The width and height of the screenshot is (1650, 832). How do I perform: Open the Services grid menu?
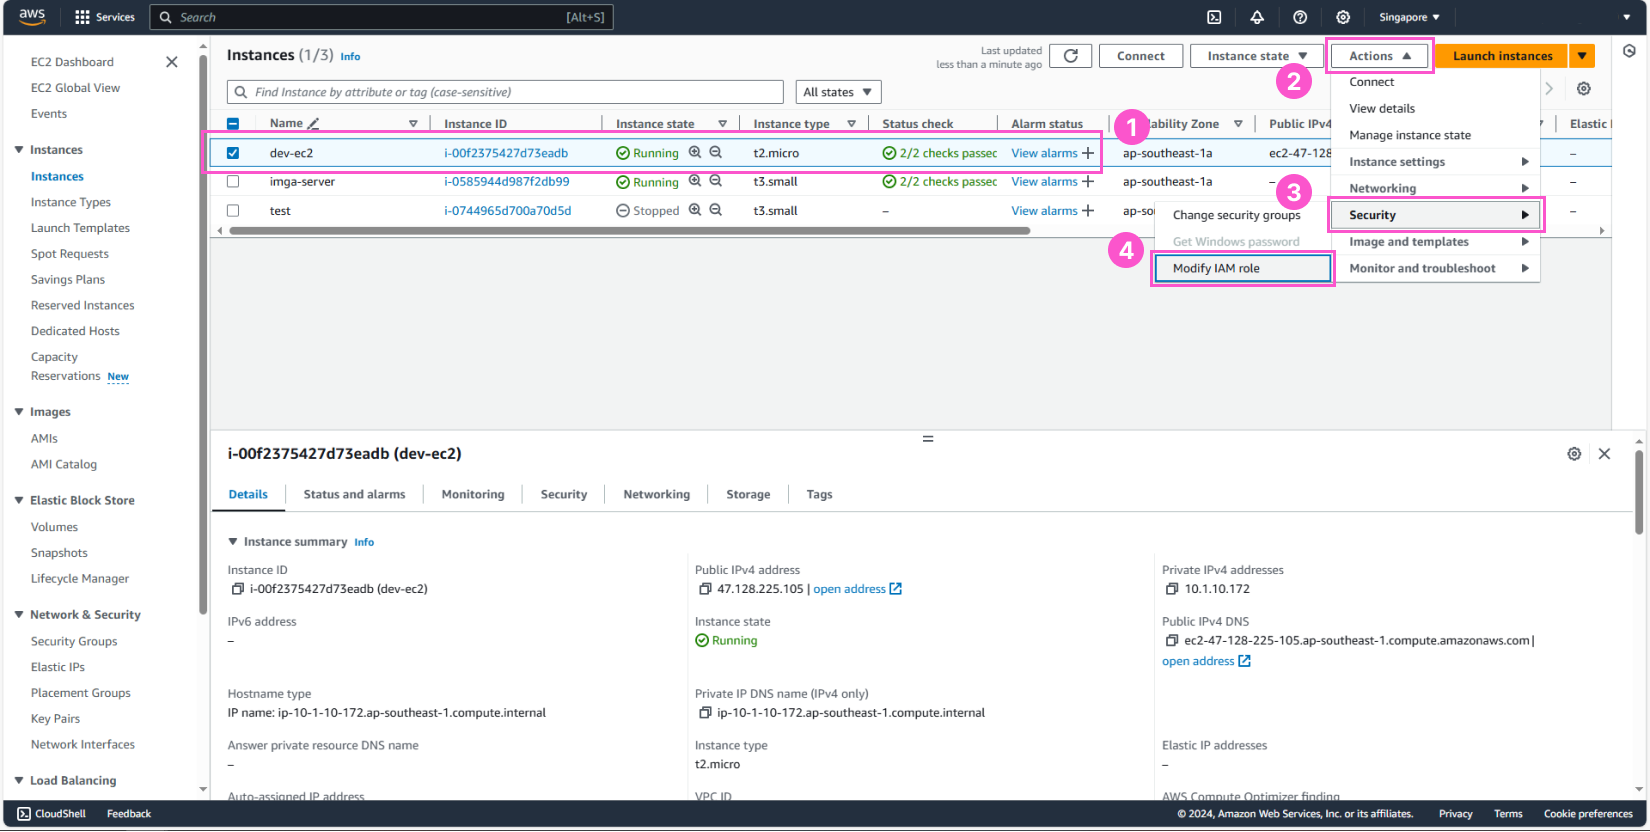[x=105, y=17]
